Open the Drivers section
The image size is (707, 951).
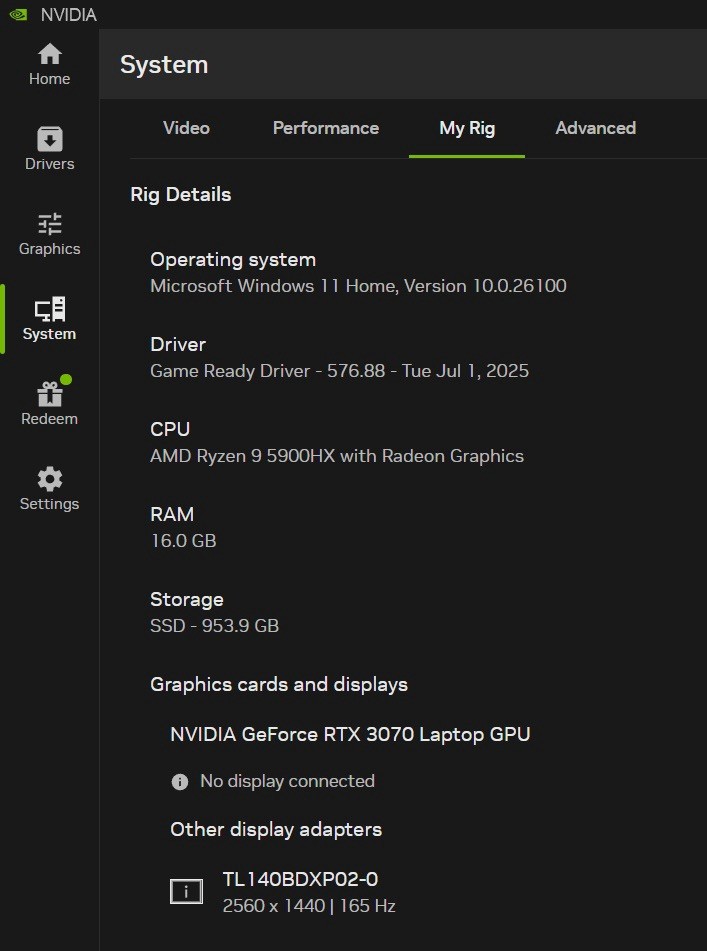(x=50, y=149)
